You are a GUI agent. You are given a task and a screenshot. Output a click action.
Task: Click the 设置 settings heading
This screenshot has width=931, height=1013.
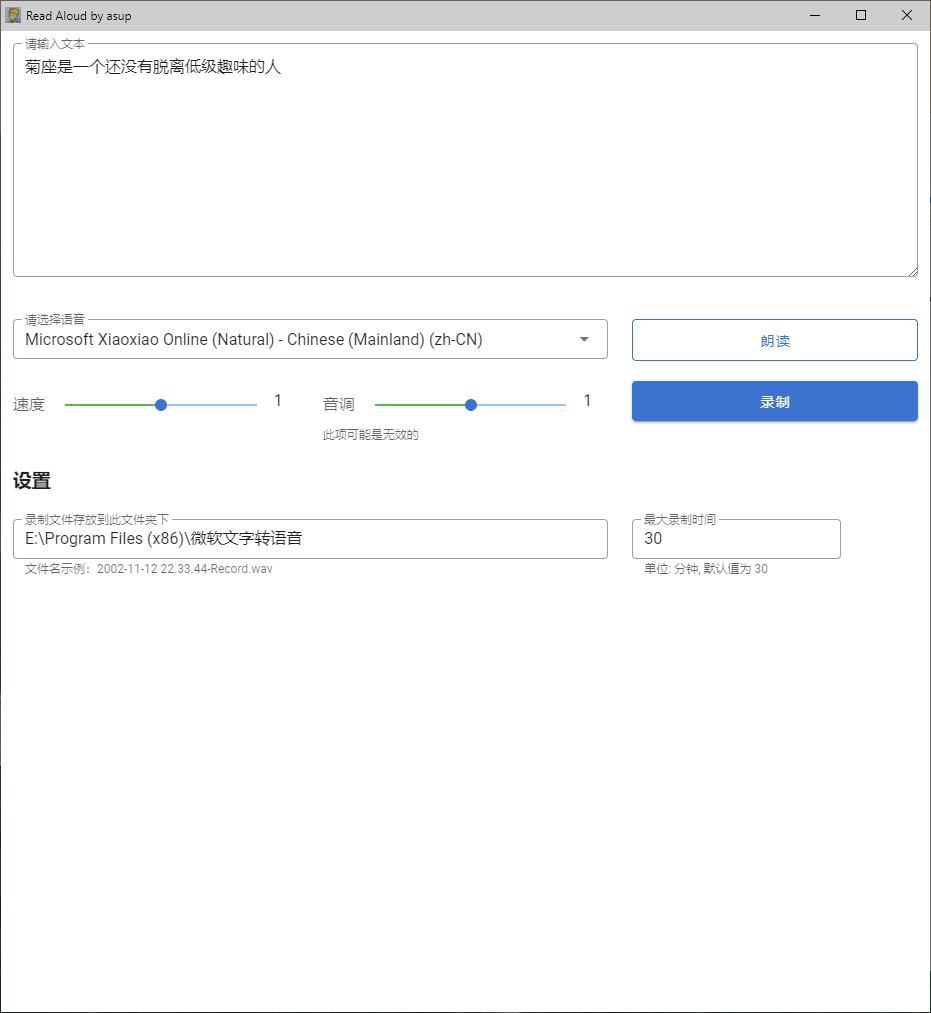[x=32, y=481]
